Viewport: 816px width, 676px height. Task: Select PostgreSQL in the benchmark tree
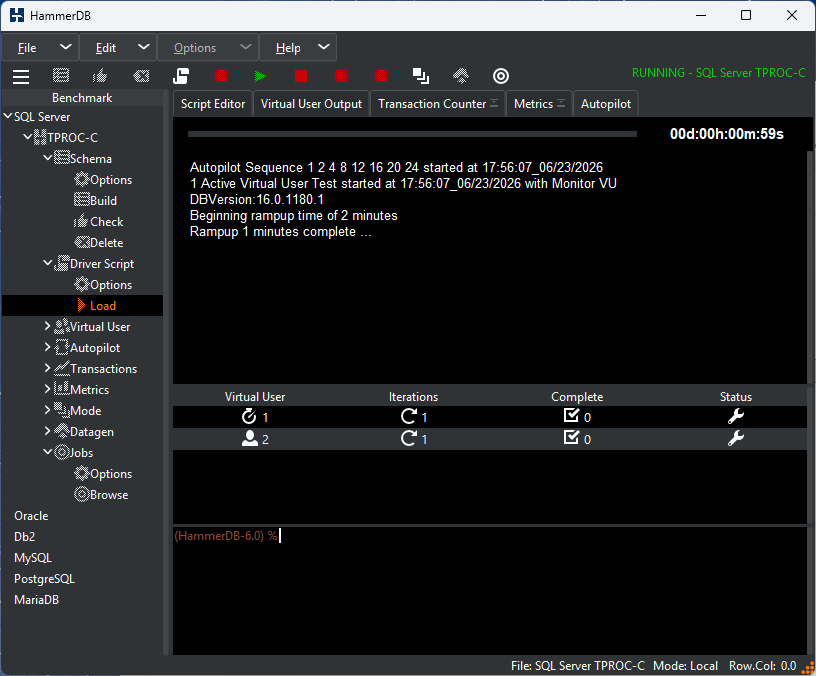pyautogui.click(x=44, y=579)
